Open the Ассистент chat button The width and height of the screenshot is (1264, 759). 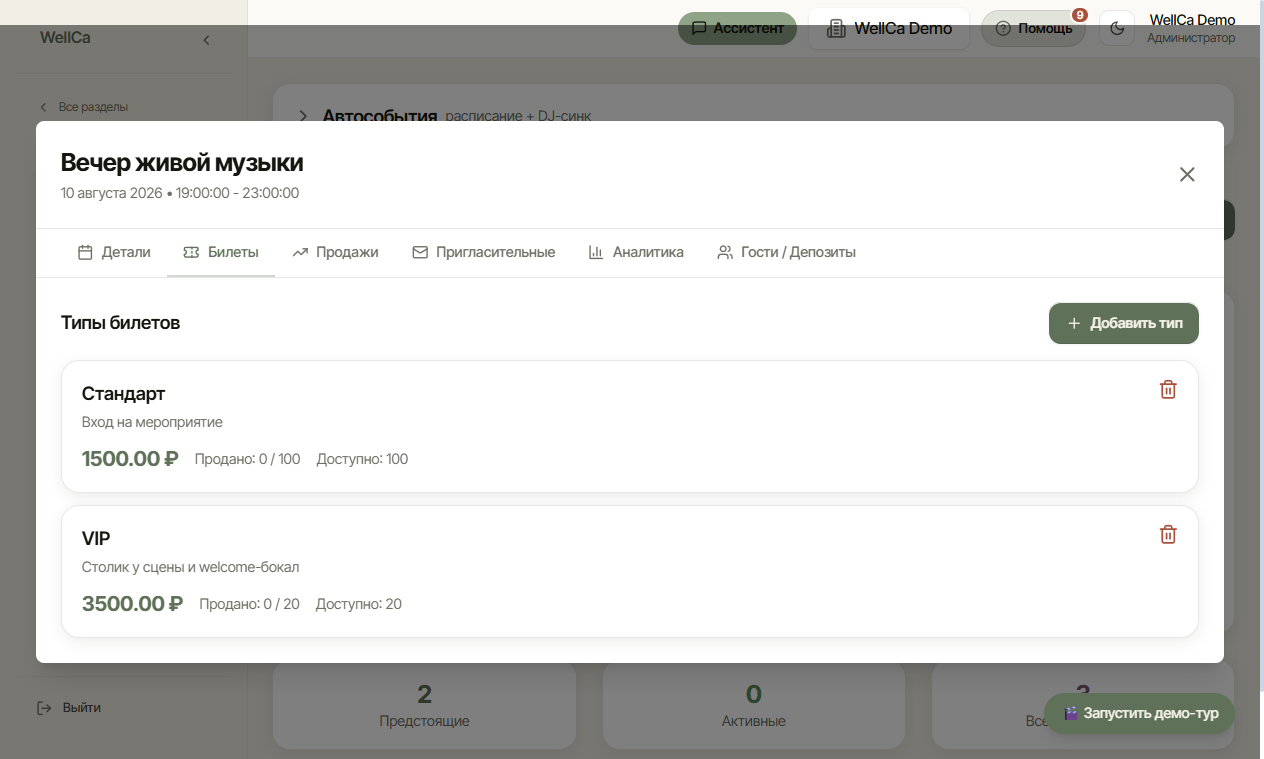point(737,28)
